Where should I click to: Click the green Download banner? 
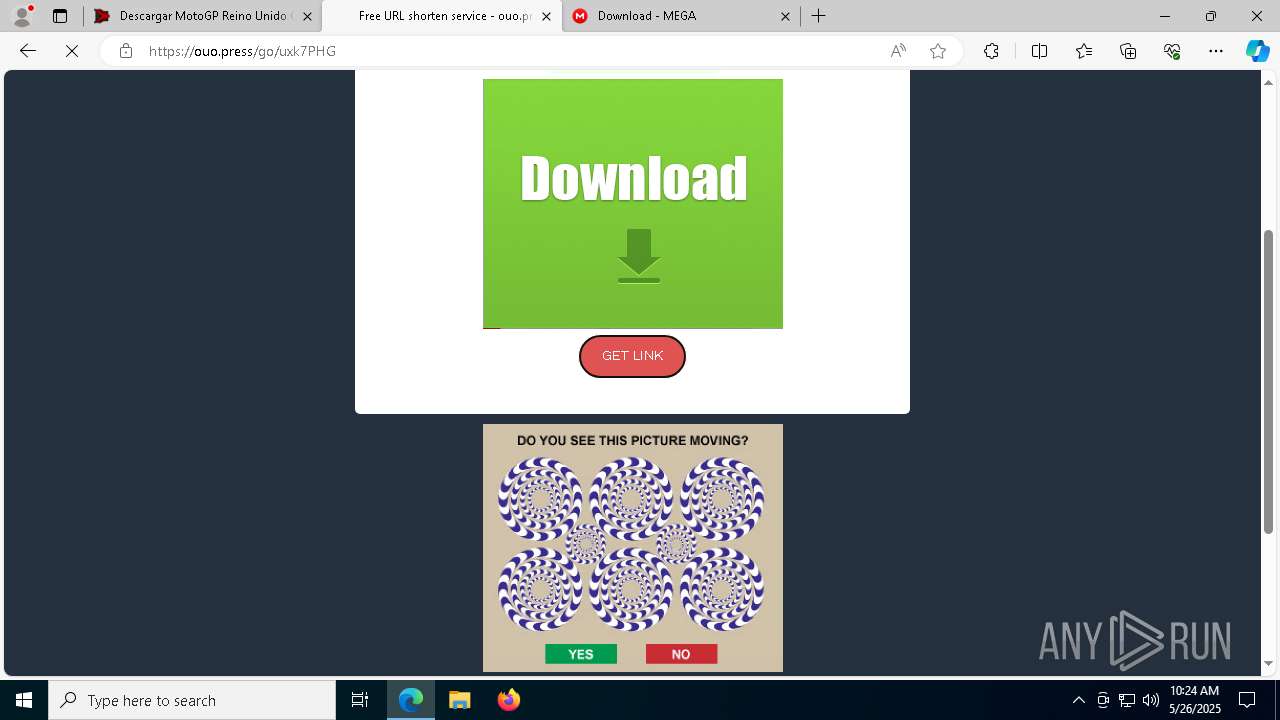point(633,204)
